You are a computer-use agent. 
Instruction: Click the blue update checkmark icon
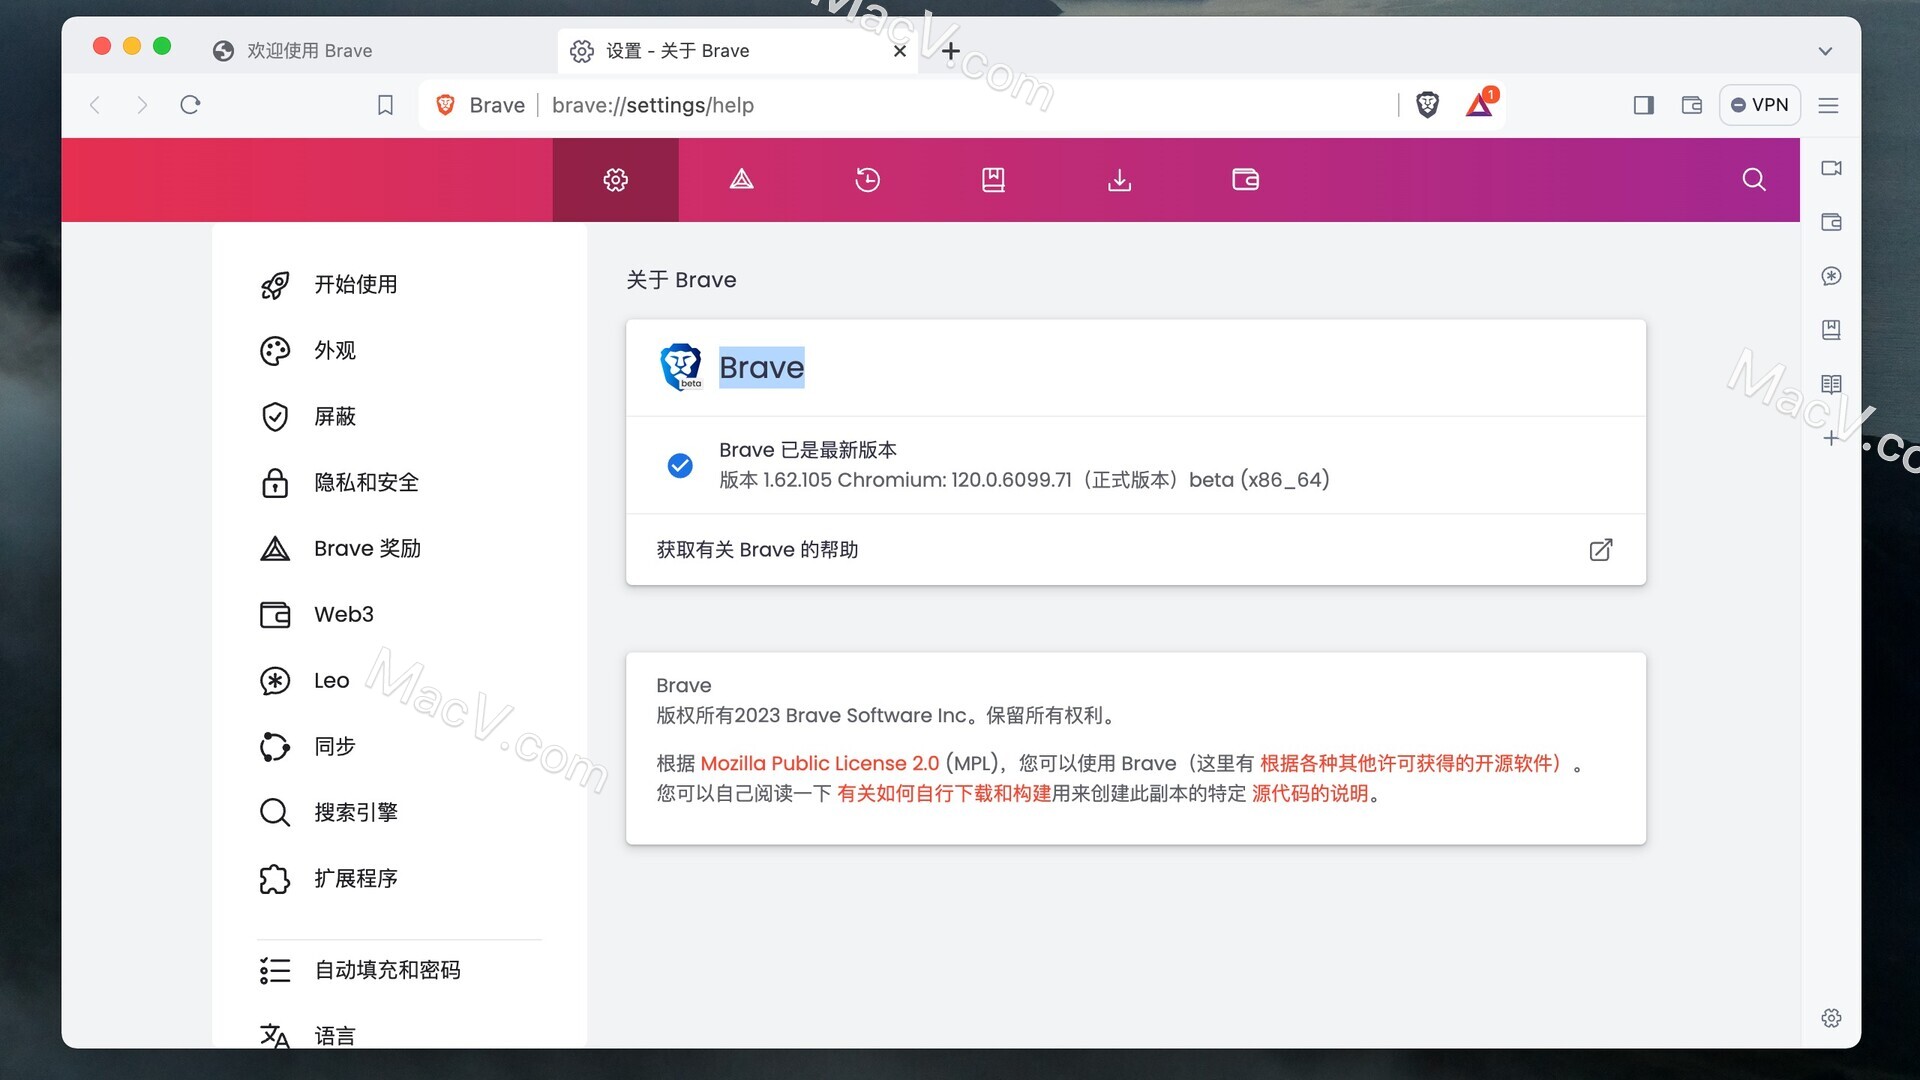point(680,465)
